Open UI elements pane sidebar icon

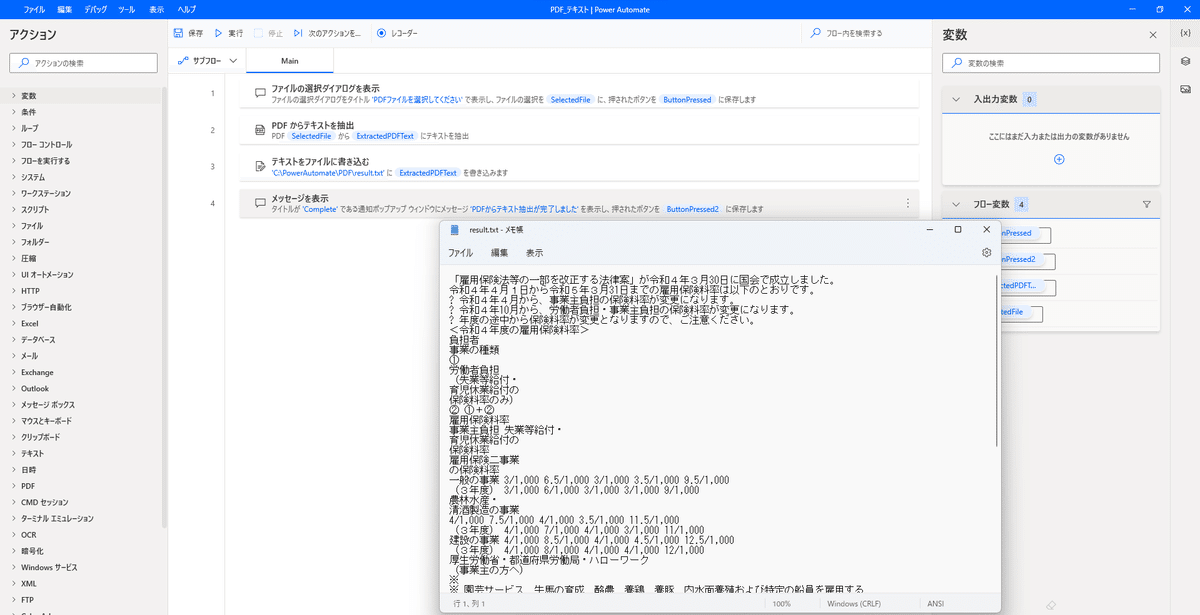pyautogui.click(x=1185, y=61)
